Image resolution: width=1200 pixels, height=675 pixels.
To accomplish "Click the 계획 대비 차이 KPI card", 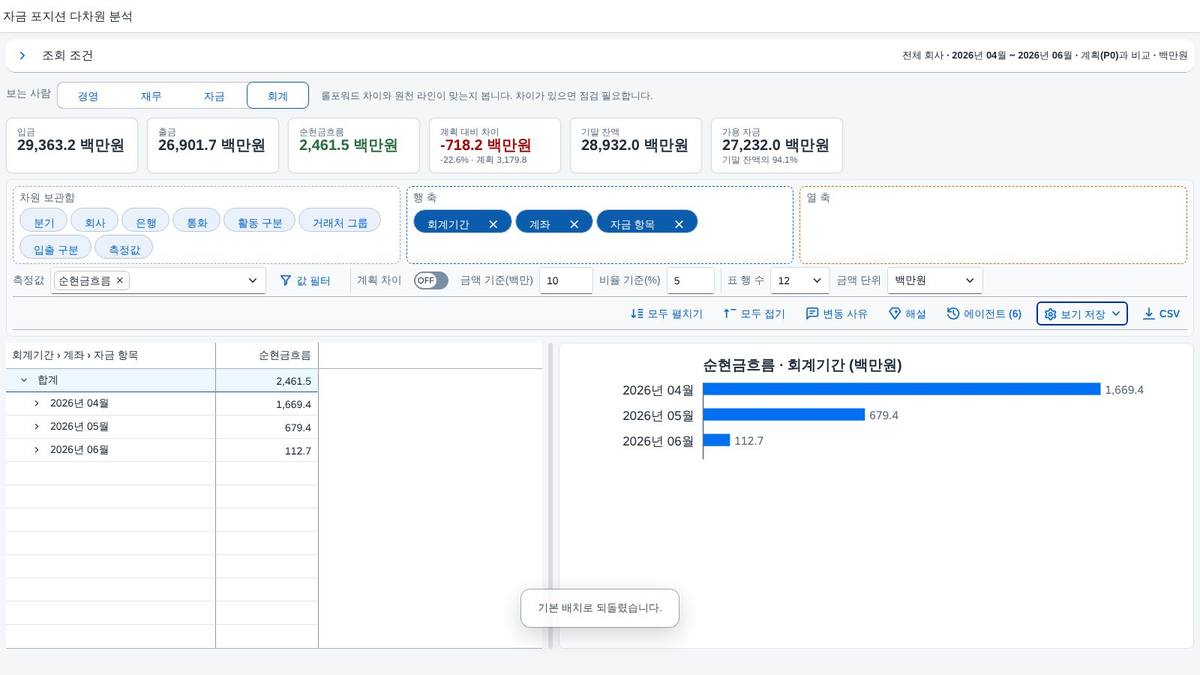I will (495, 146).
